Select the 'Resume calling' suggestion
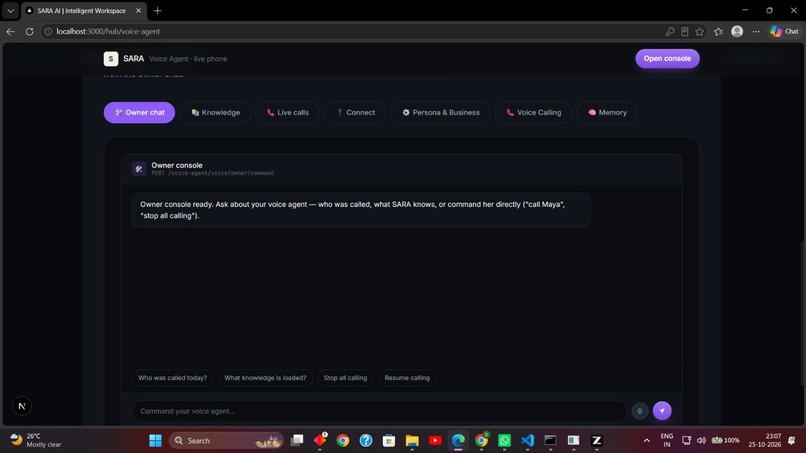 coord(407,378)
